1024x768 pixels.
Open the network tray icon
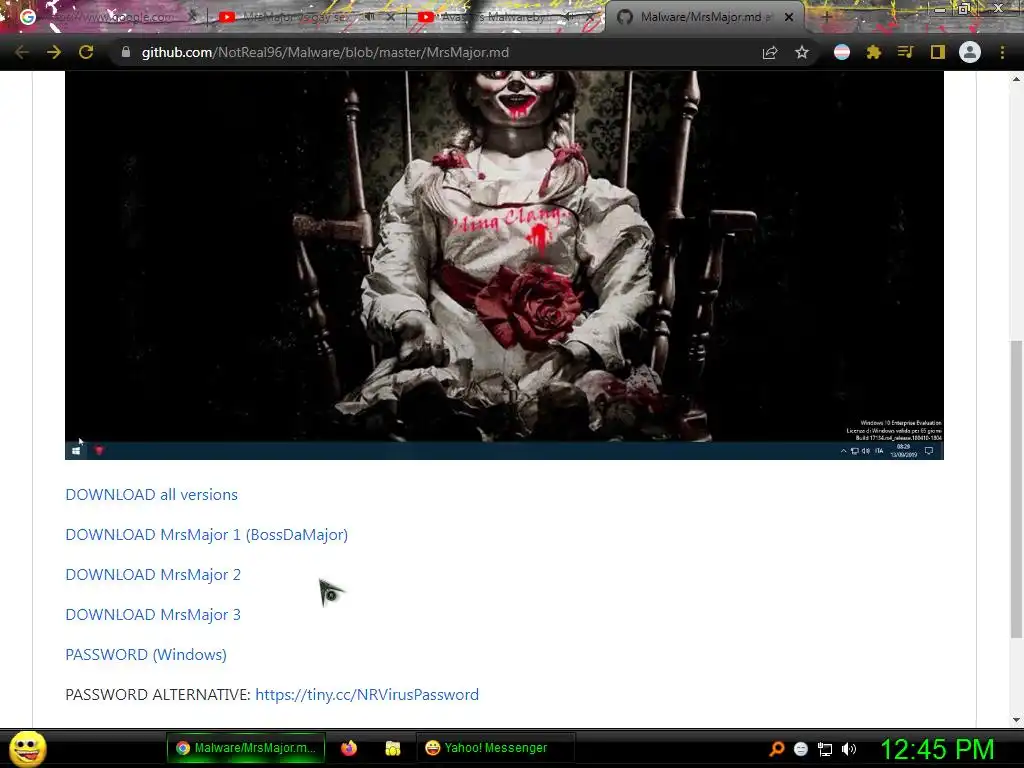coord(825,749)
